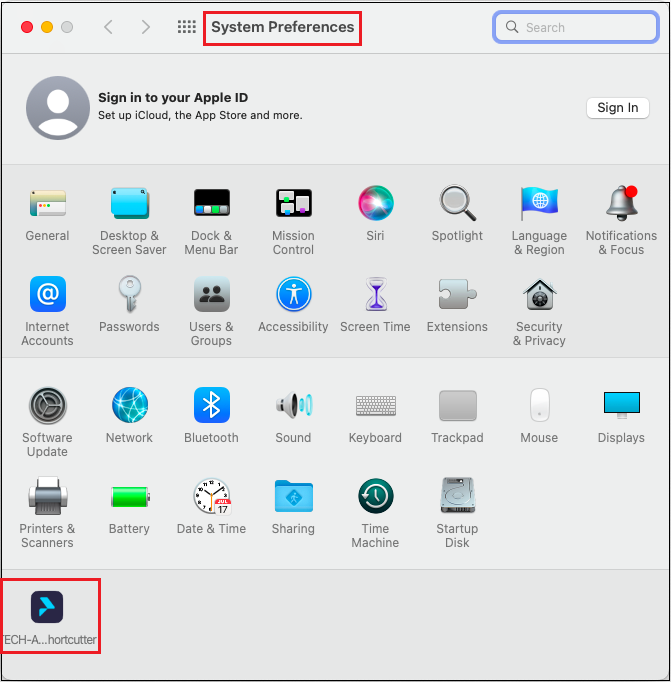The width and height of the screenshot is (671, 682).
Task: Go forward with the right chevron
Action: pos(146,27)
